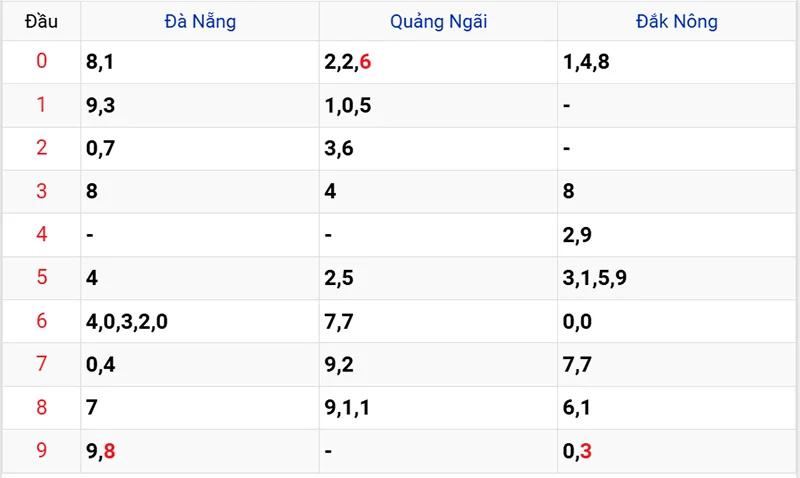Select row head number 7
The height and width of the screenshot is (478, 800).
[x=41, y=364]
